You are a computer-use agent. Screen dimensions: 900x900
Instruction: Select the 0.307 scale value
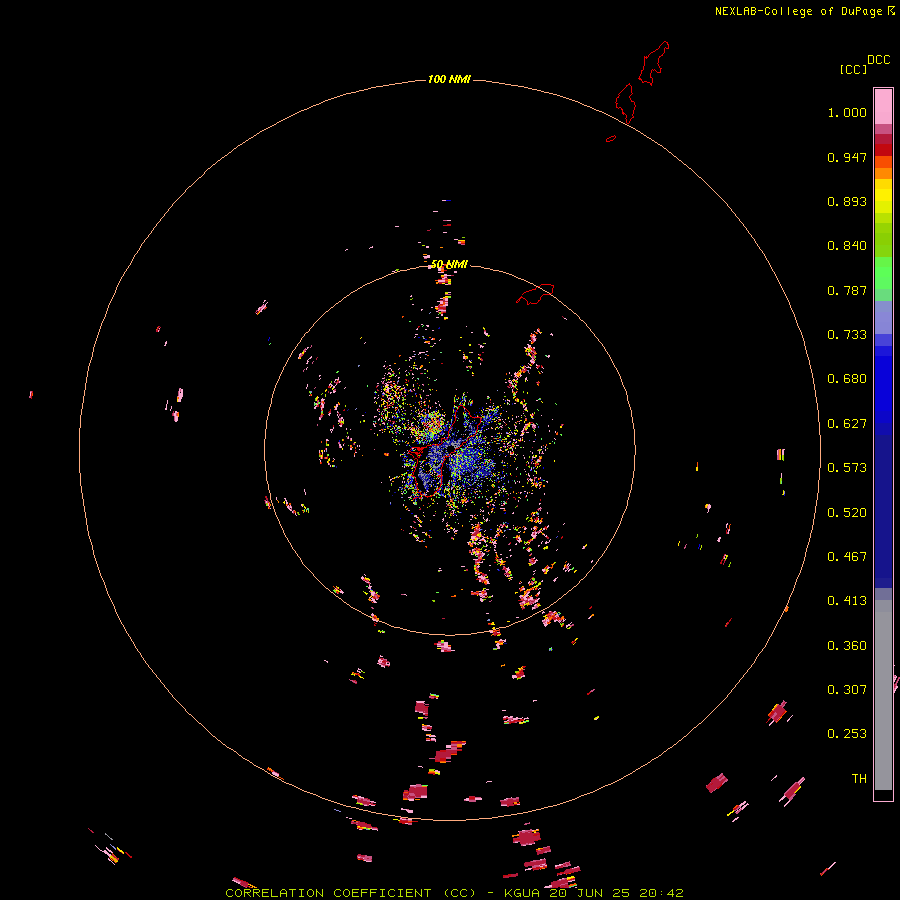click(x=847, y=690)
